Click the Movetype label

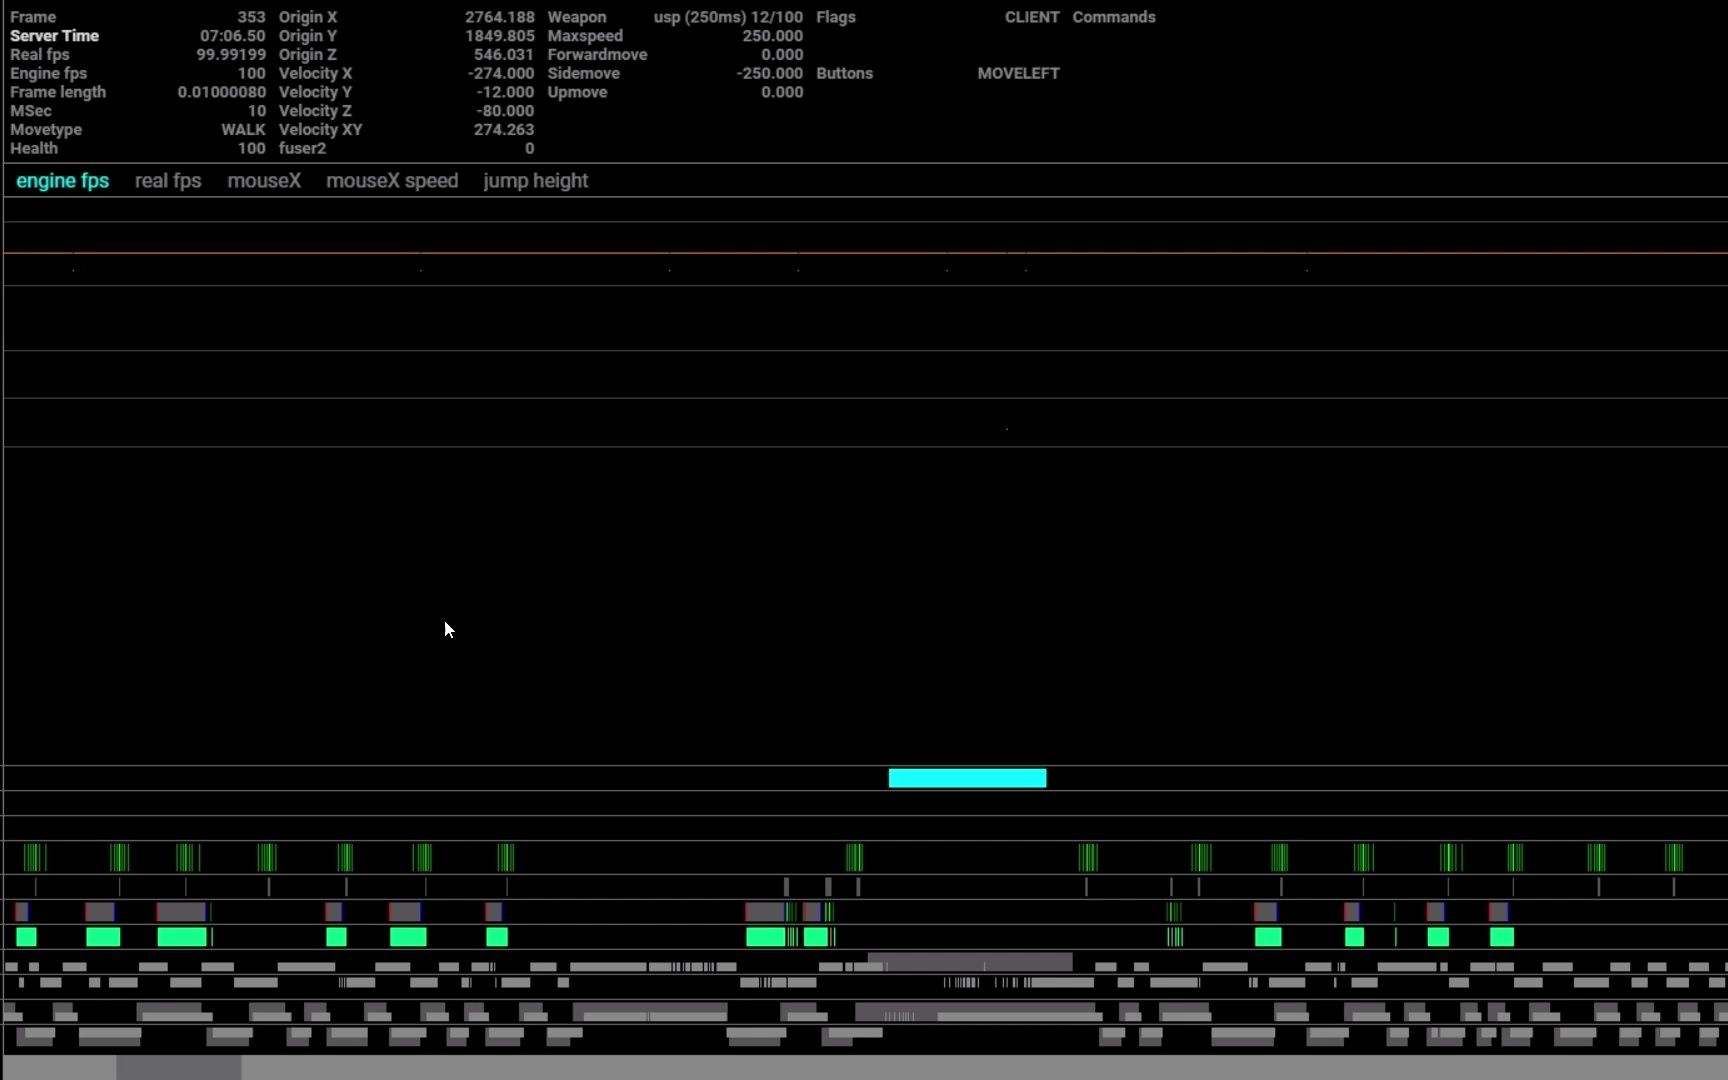coord(46,130)
